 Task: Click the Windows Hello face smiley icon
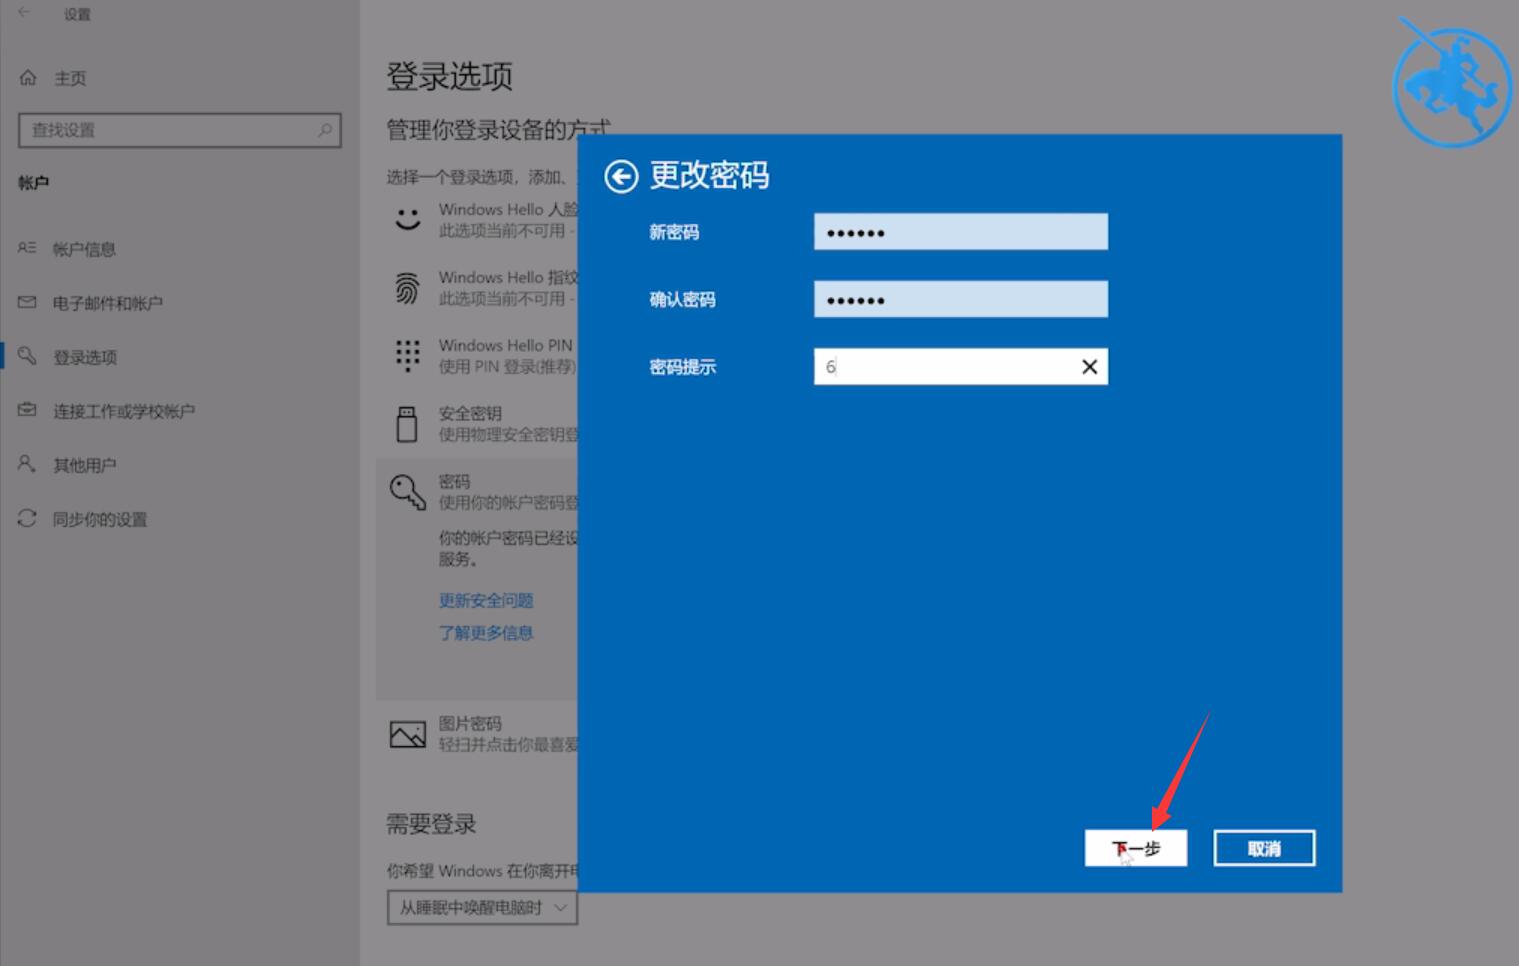point(407,219)
